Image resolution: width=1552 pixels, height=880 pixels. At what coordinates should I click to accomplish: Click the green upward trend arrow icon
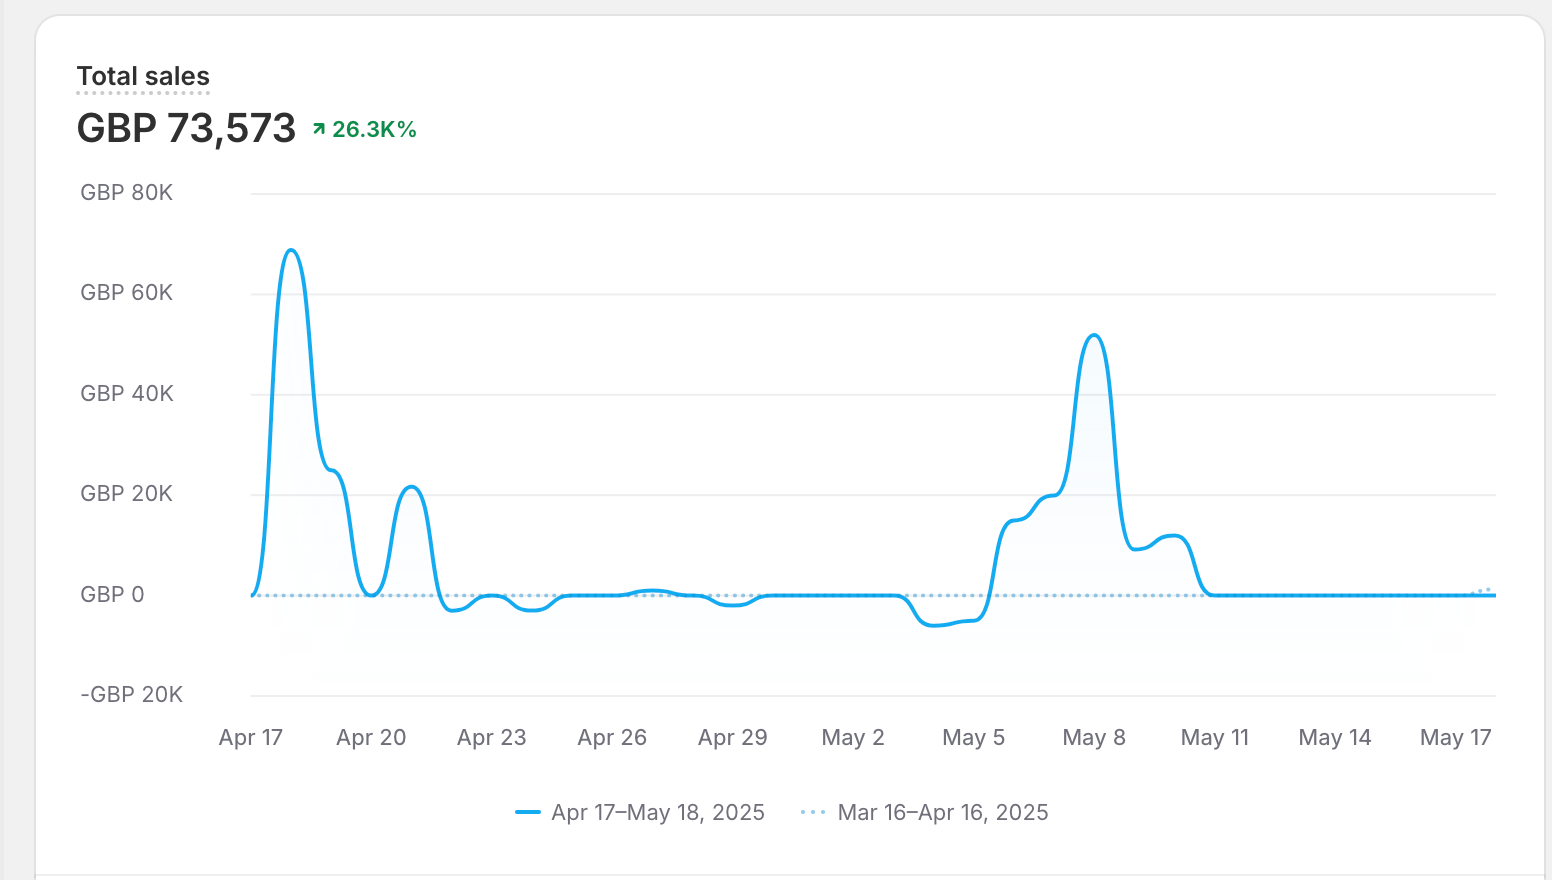[x=319, y=129]
